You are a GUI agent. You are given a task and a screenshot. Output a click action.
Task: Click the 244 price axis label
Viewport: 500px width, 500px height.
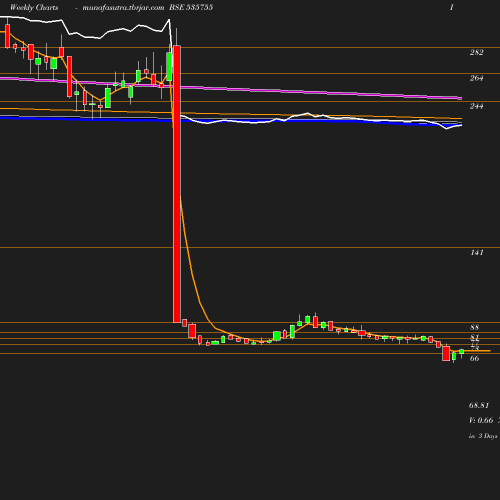476,106
